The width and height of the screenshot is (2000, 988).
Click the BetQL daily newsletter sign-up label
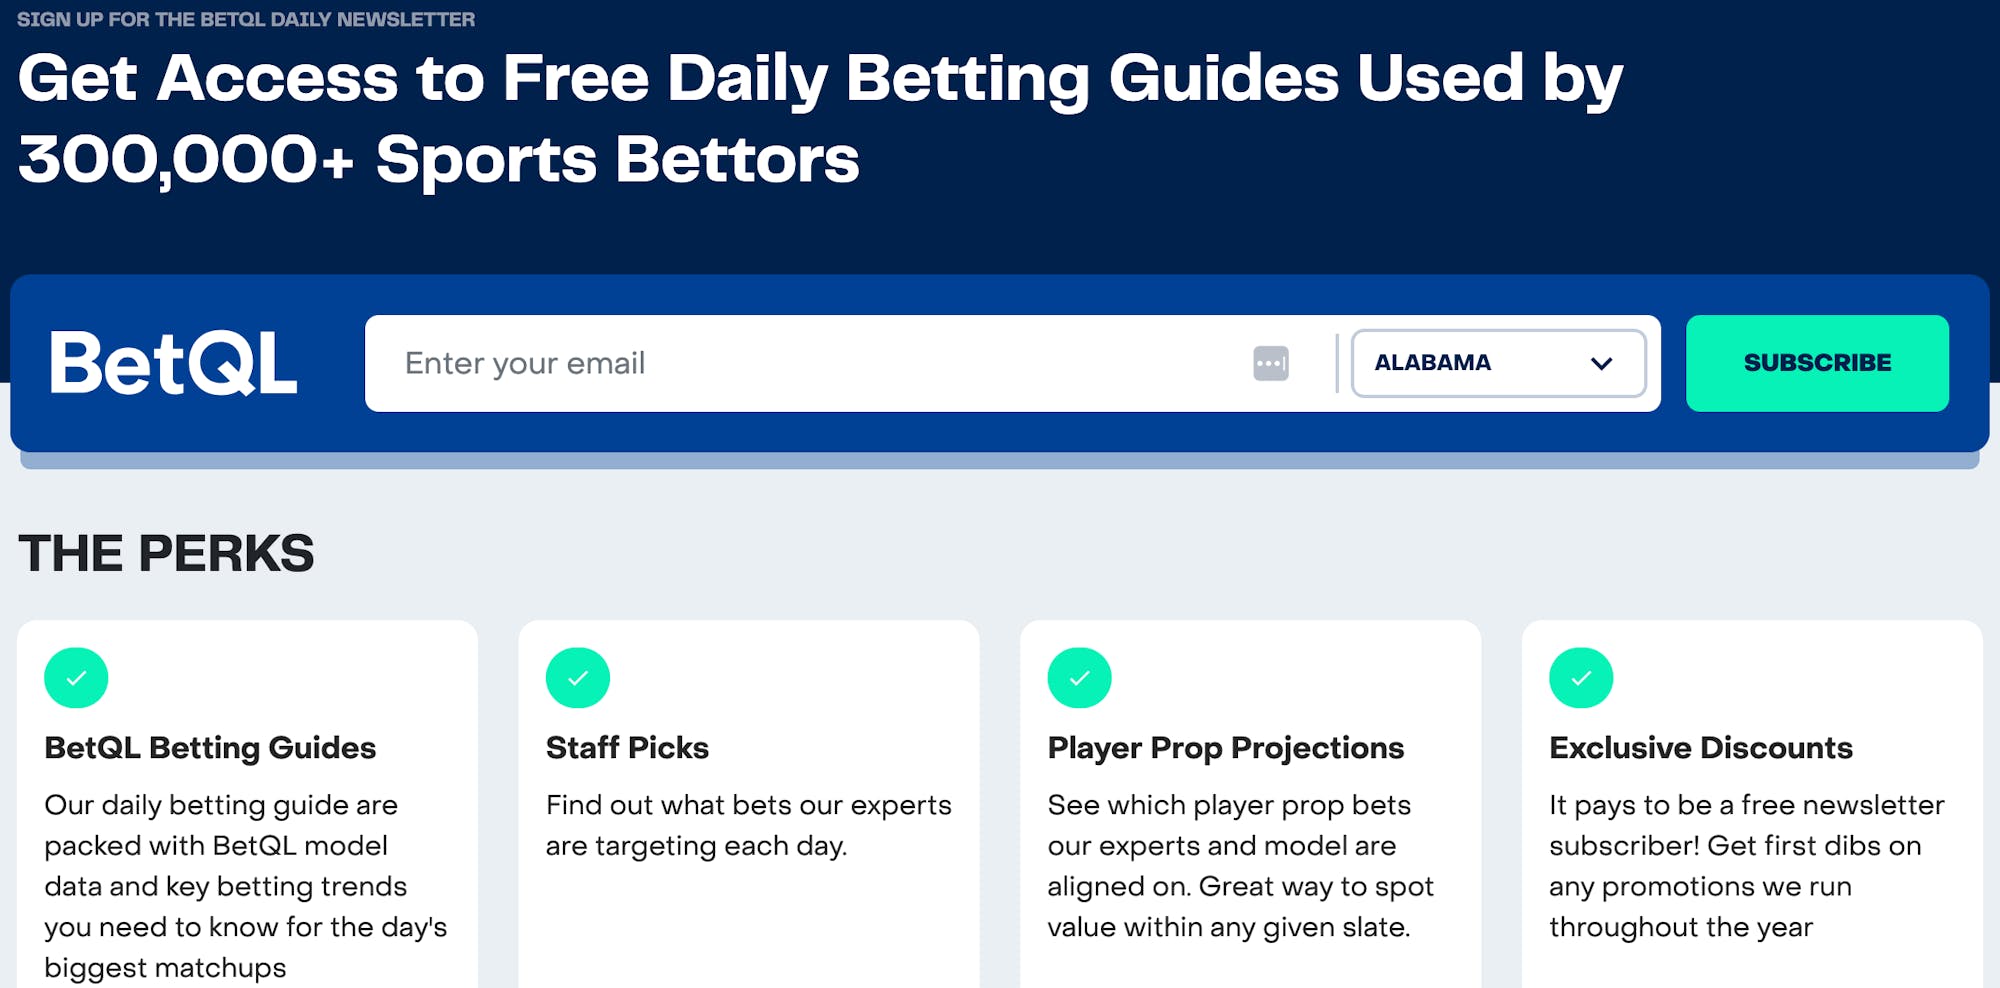click(246, 19)
